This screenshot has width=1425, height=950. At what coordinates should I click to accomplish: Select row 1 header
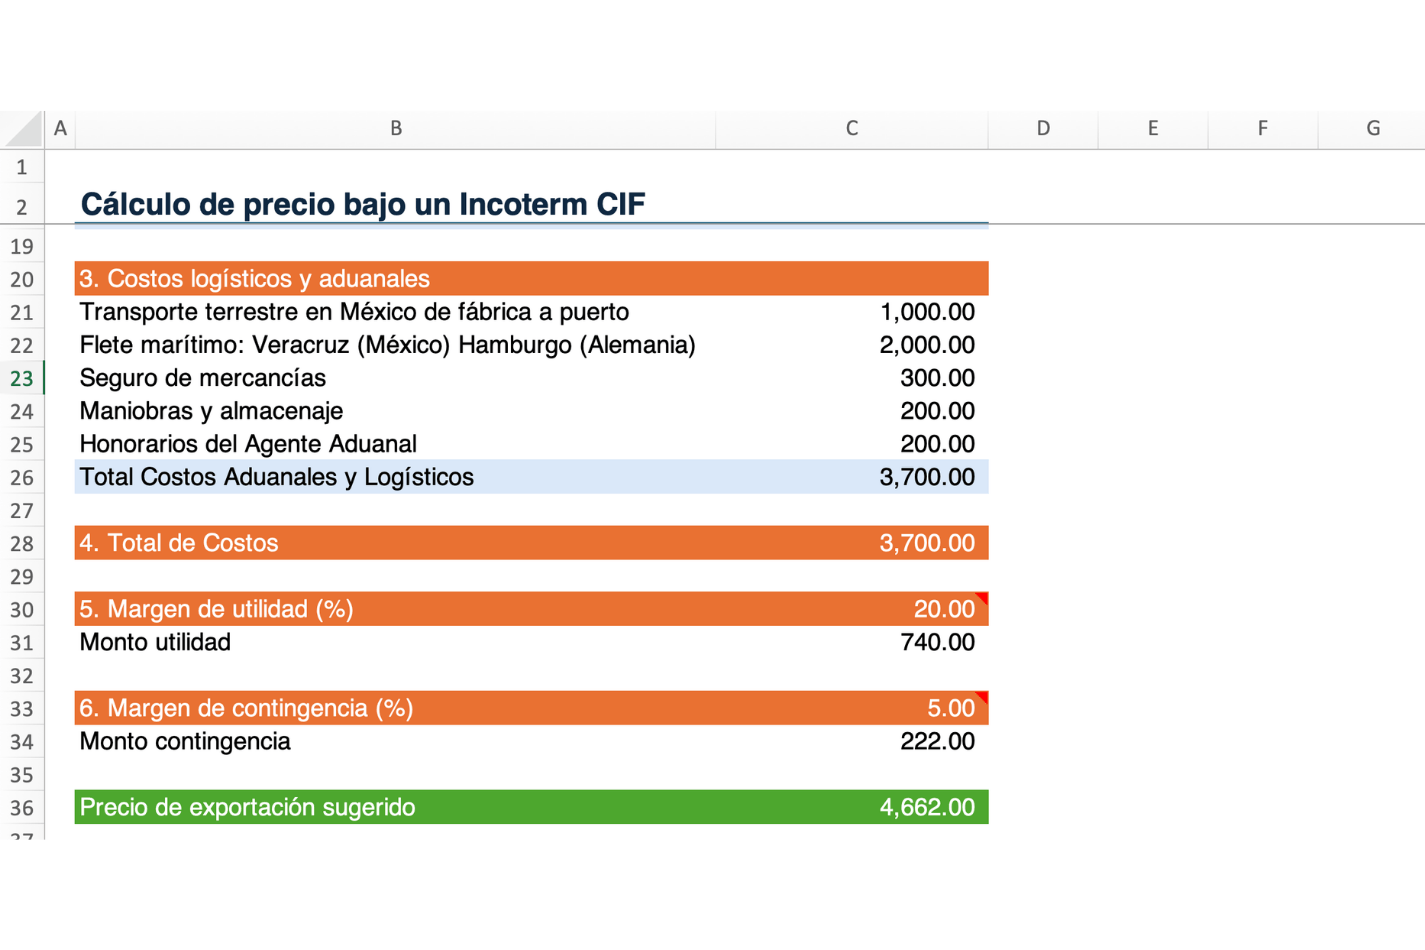22,167
